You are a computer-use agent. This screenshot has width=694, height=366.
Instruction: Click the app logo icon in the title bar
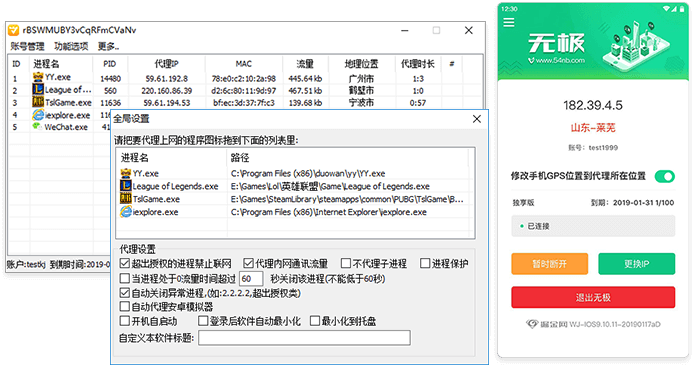(x=14, y=30)
